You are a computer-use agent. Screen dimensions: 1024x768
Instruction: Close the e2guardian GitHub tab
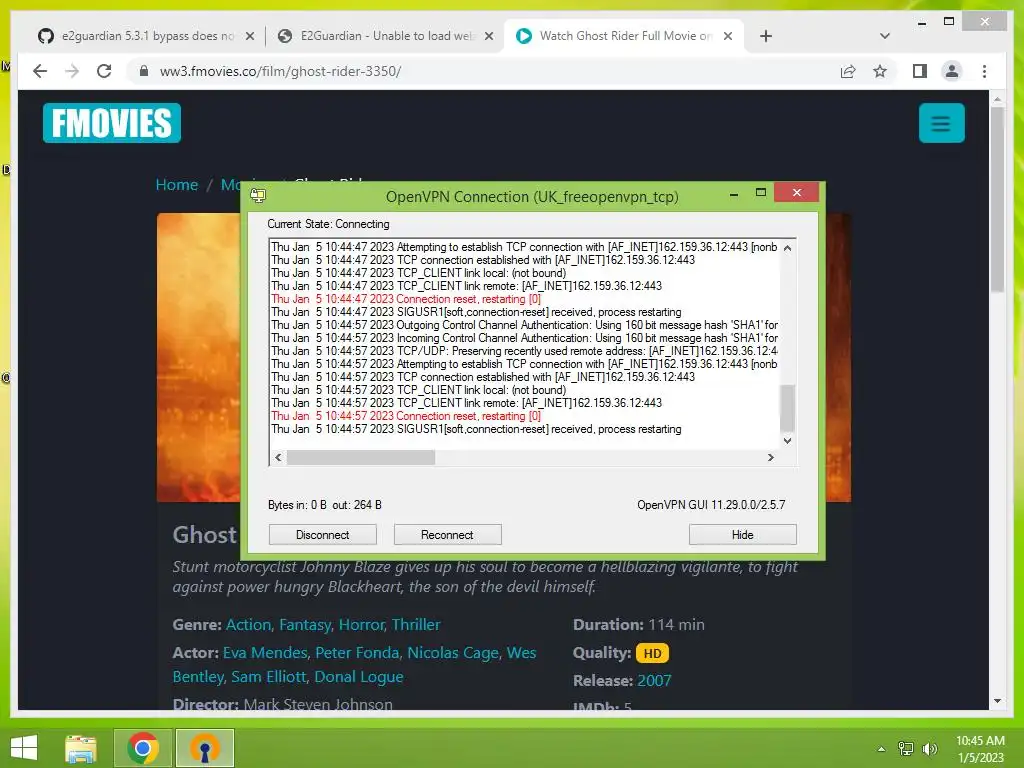(x=249, y=36)
